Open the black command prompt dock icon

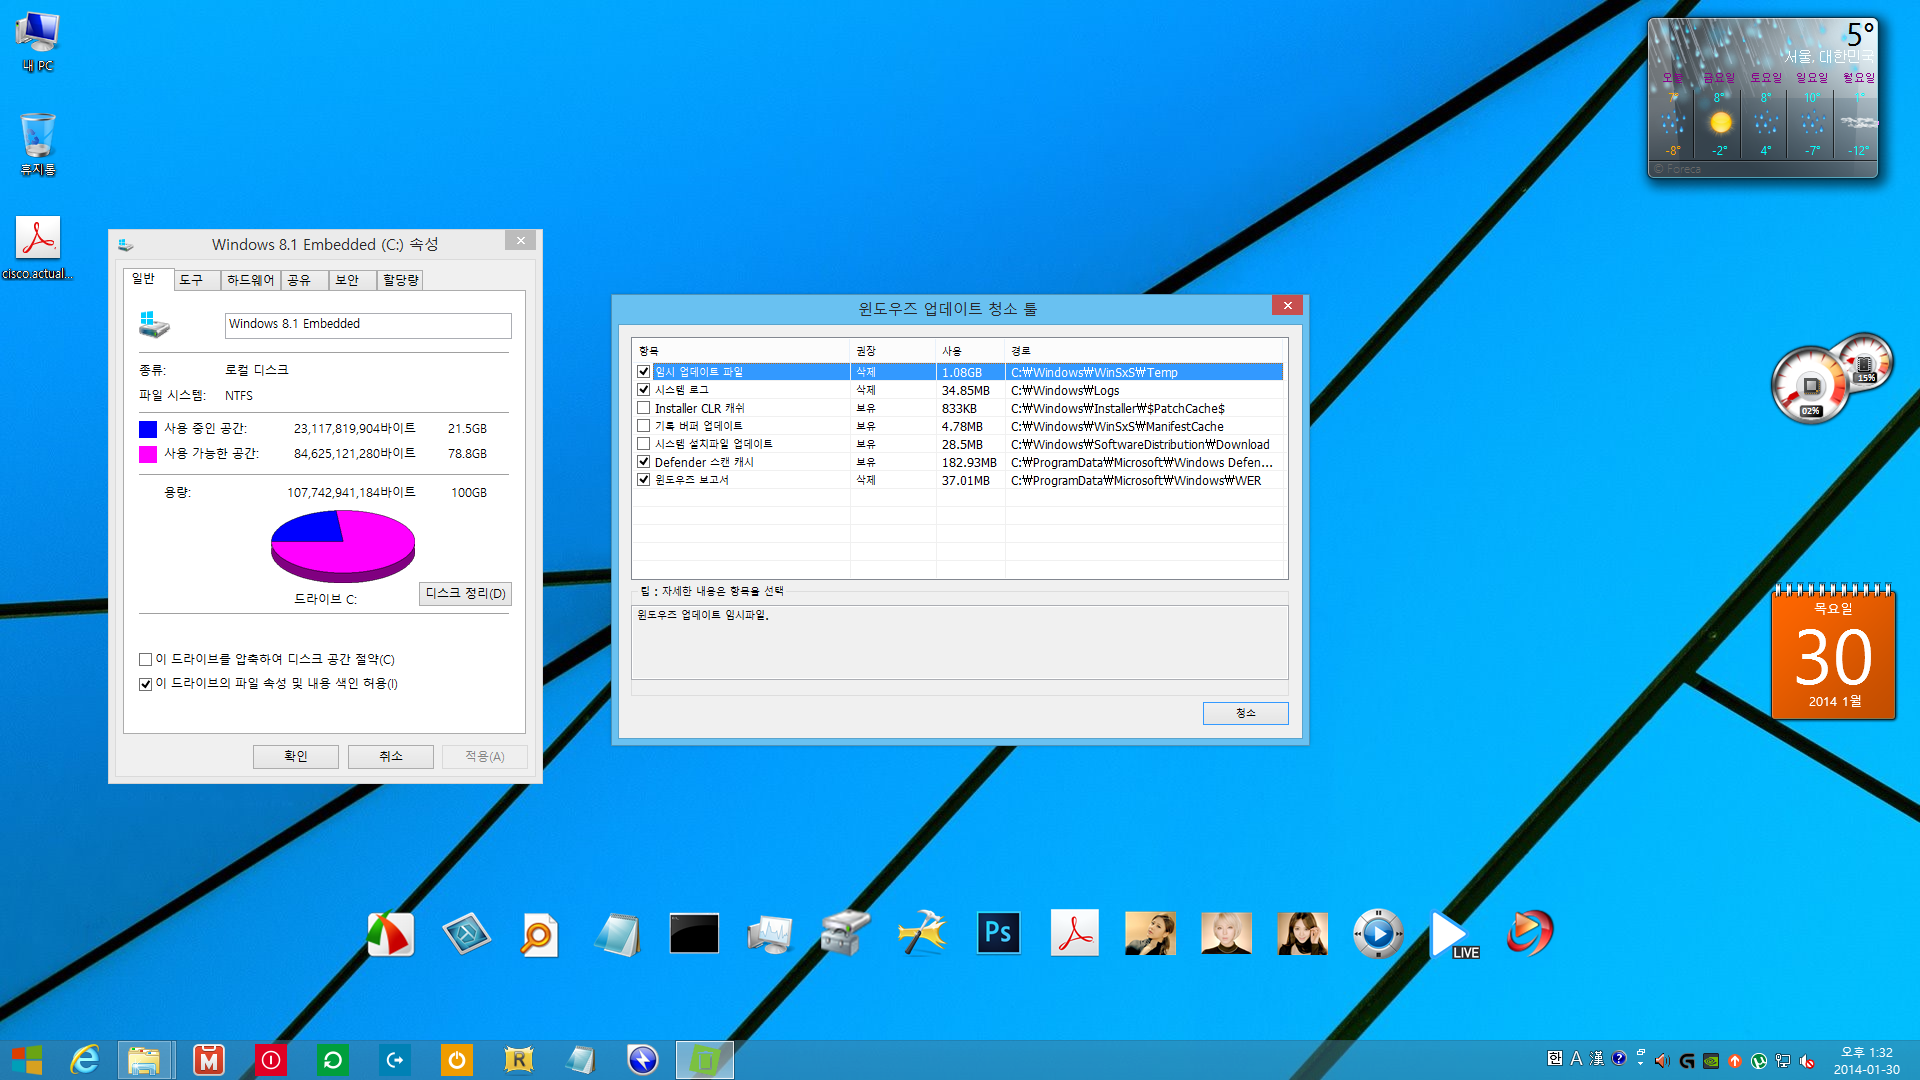694,934
